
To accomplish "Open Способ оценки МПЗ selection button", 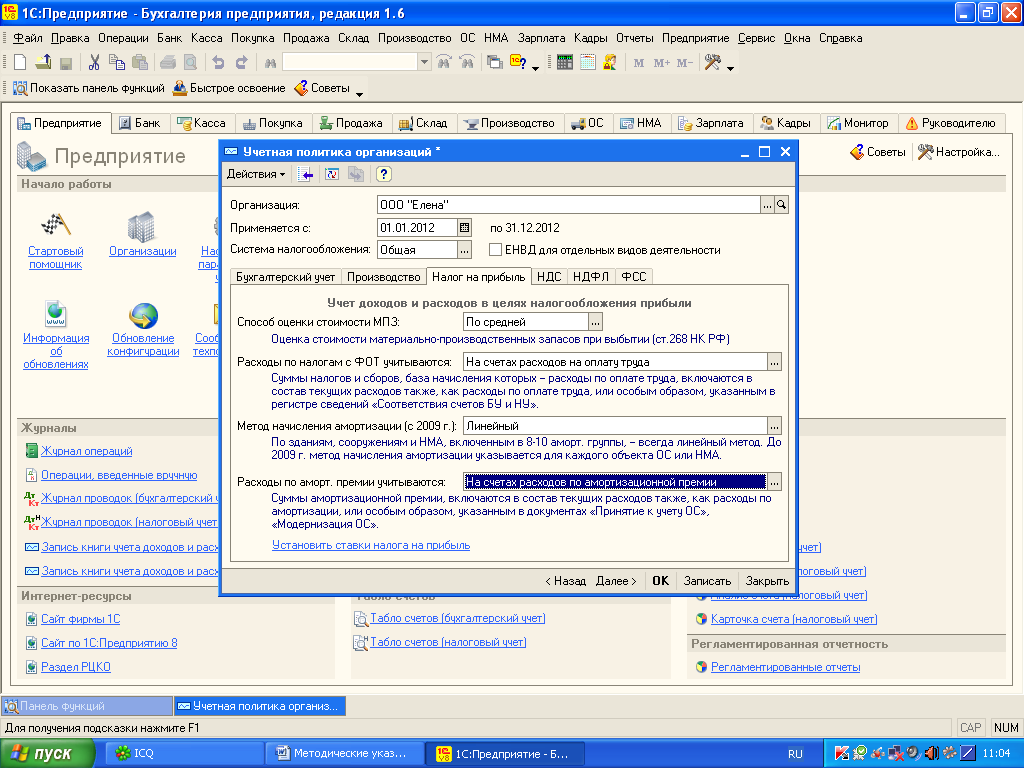I will [x=595, y=322].
